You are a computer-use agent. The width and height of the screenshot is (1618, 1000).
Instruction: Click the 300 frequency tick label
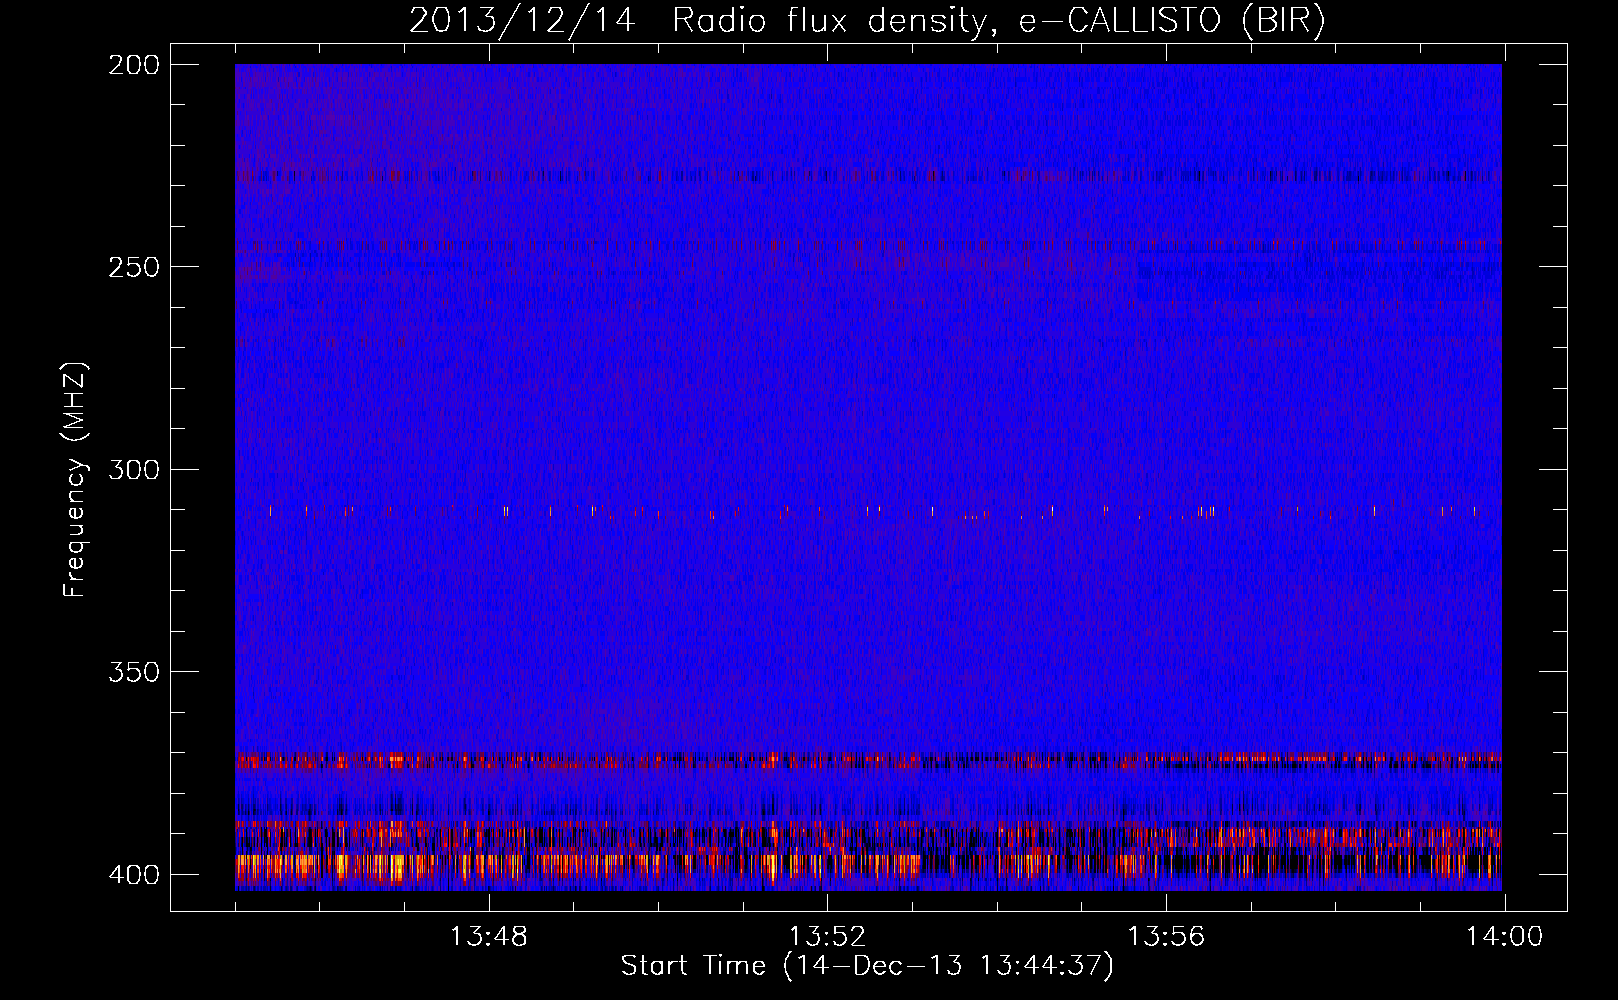[x=133, y=469]
